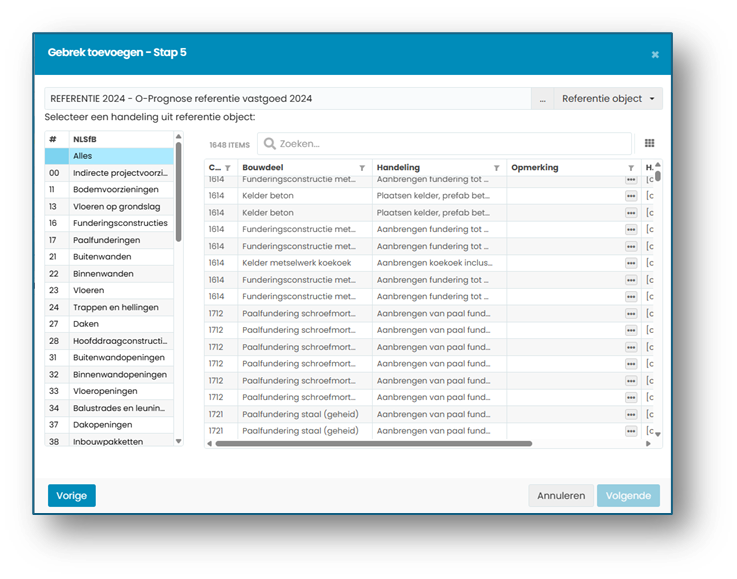Click the Volgende button
The image size is (737, 579).
coord(628,495)
